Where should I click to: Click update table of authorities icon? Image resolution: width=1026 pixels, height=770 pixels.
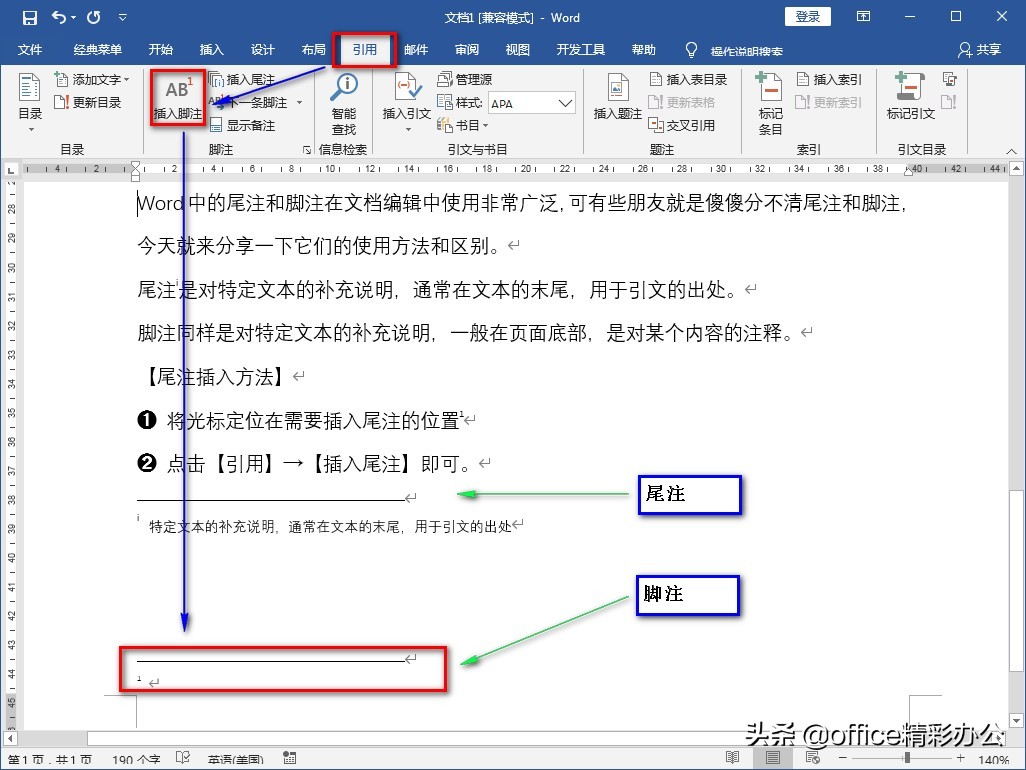click(x=949, y=102)
